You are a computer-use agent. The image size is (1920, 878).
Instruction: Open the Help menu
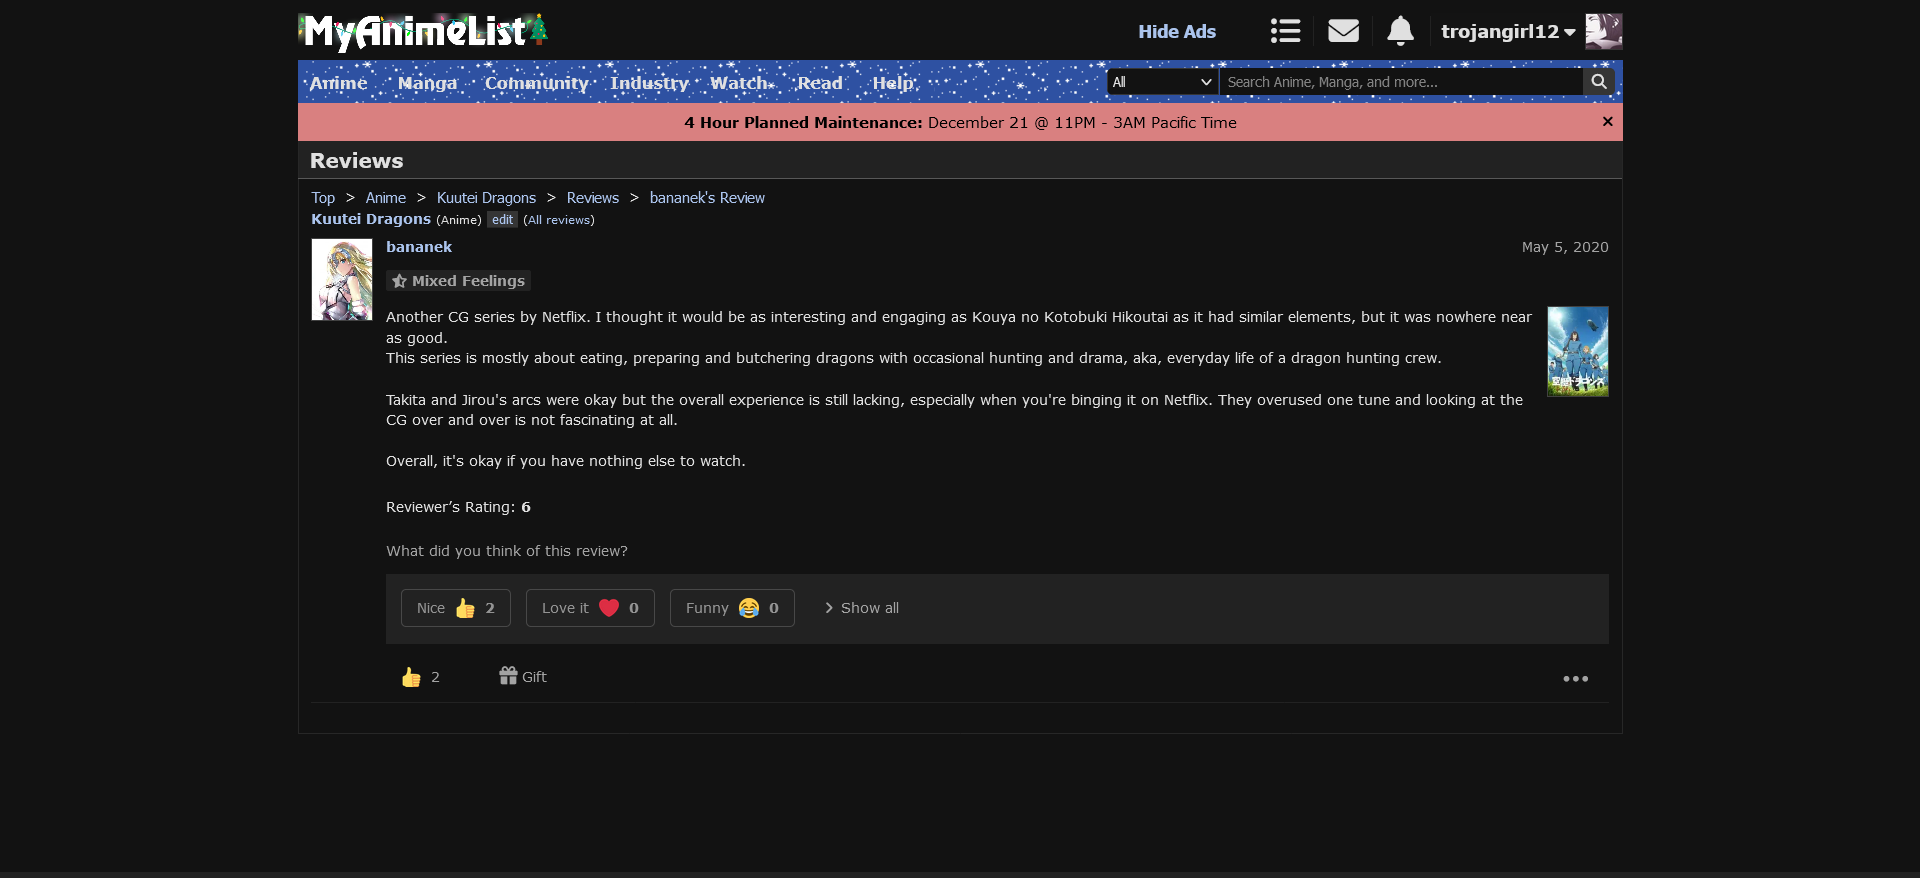893,83
